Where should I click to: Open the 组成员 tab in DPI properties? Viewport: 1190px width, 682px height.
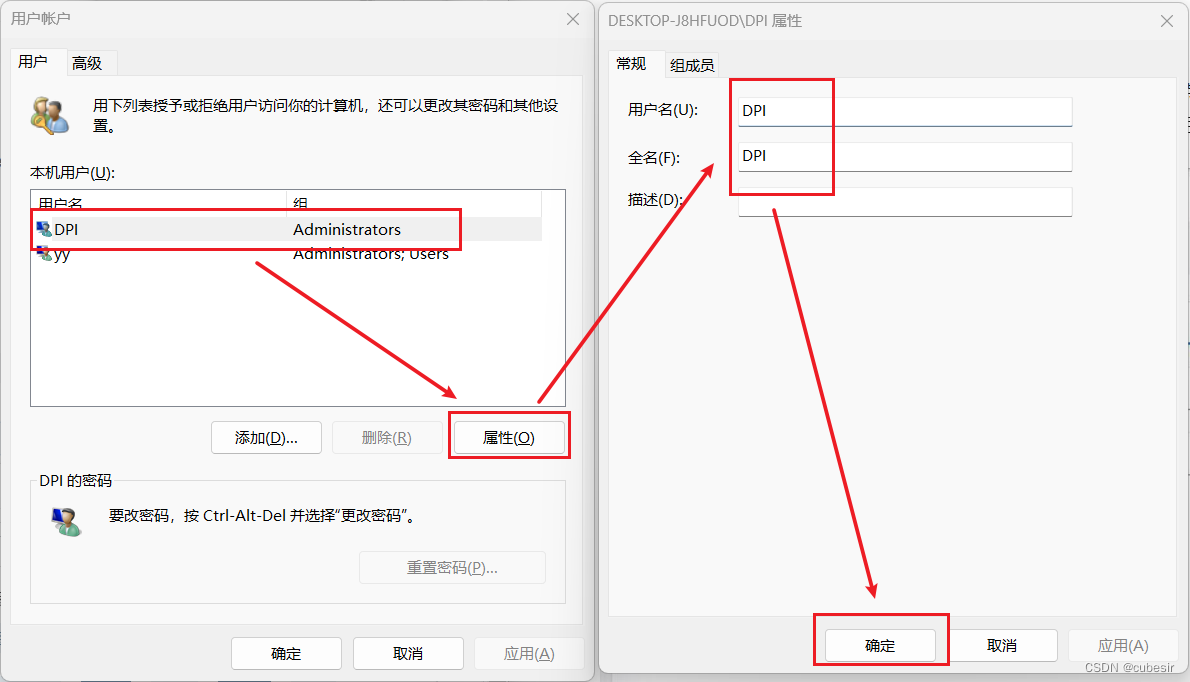pos(691,66)
